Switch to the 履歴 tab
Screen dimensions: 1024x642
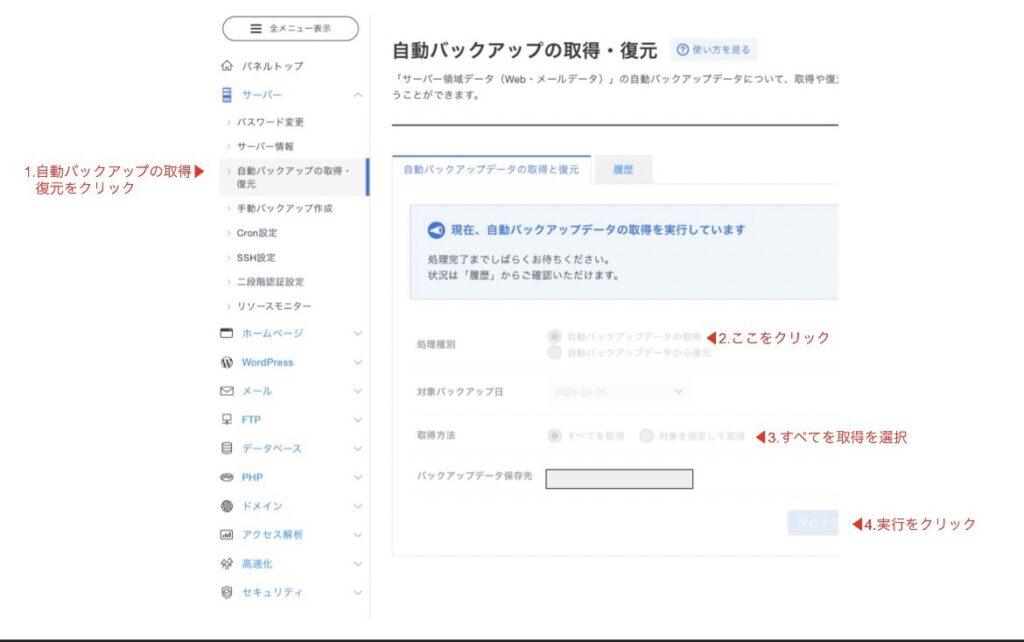pyautogui.click(x=623, y=170)
